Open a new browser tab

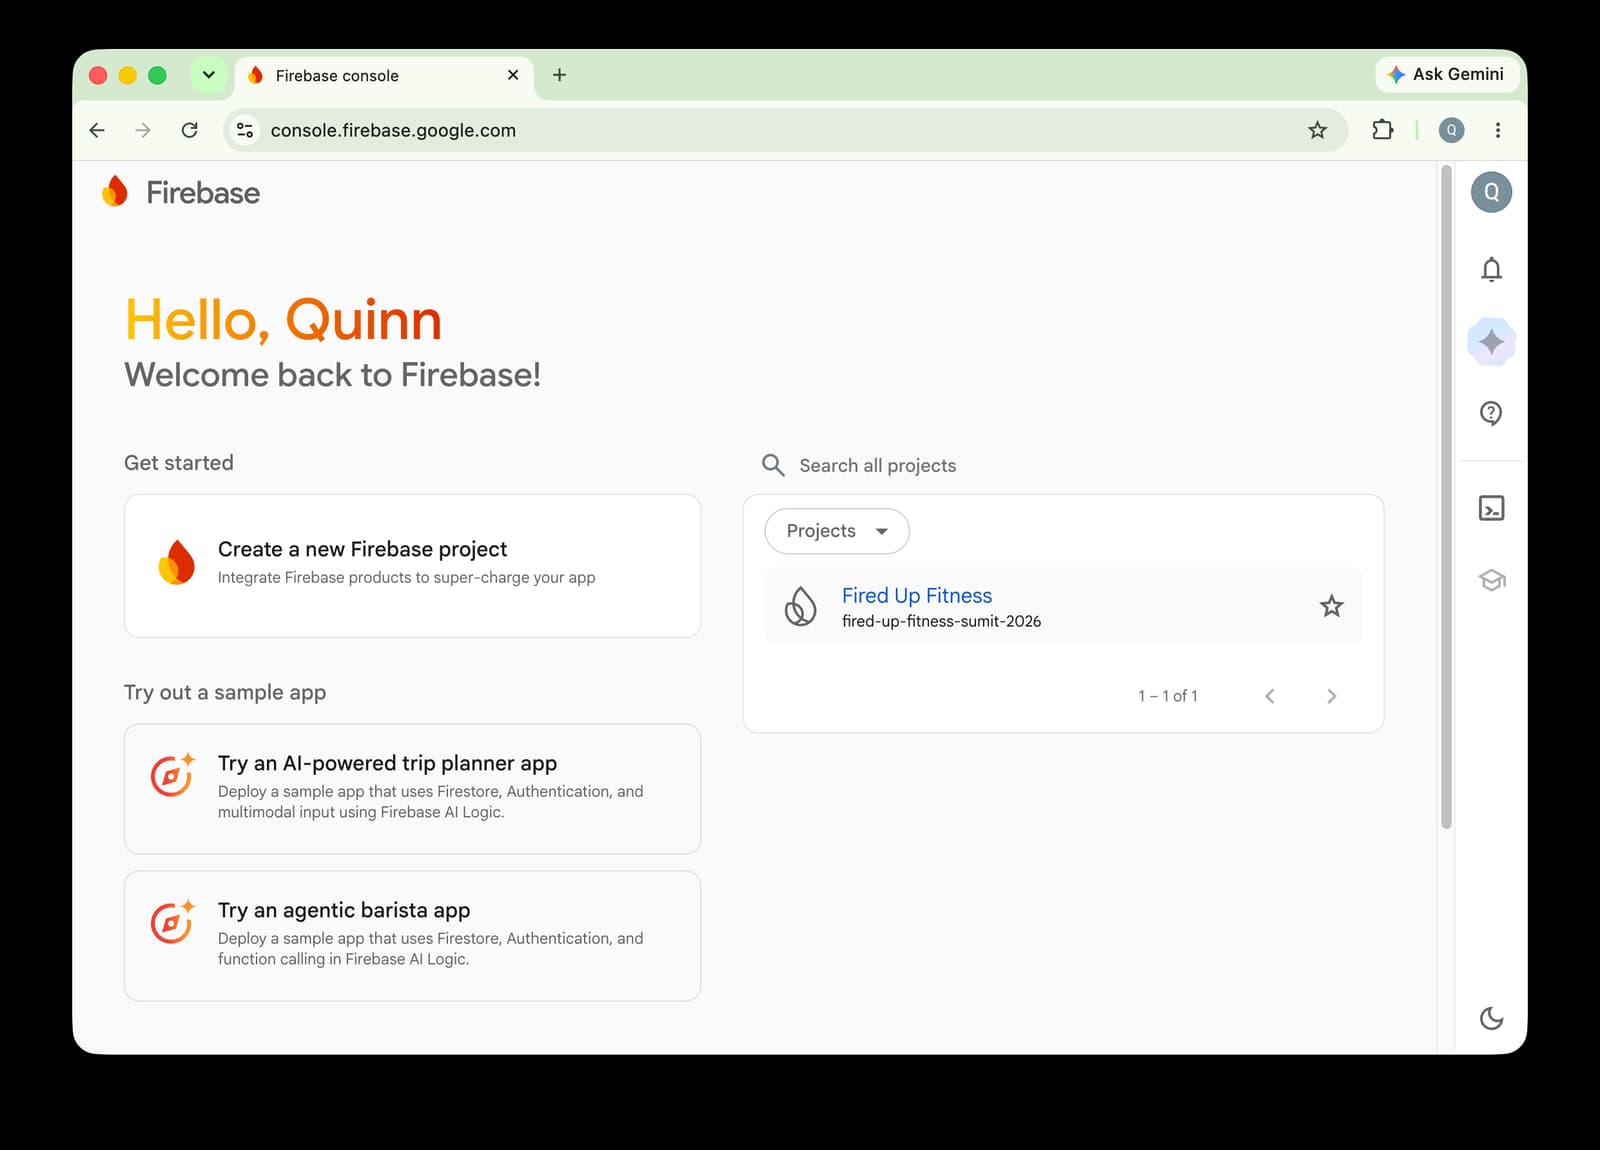[x=559, y=75]
